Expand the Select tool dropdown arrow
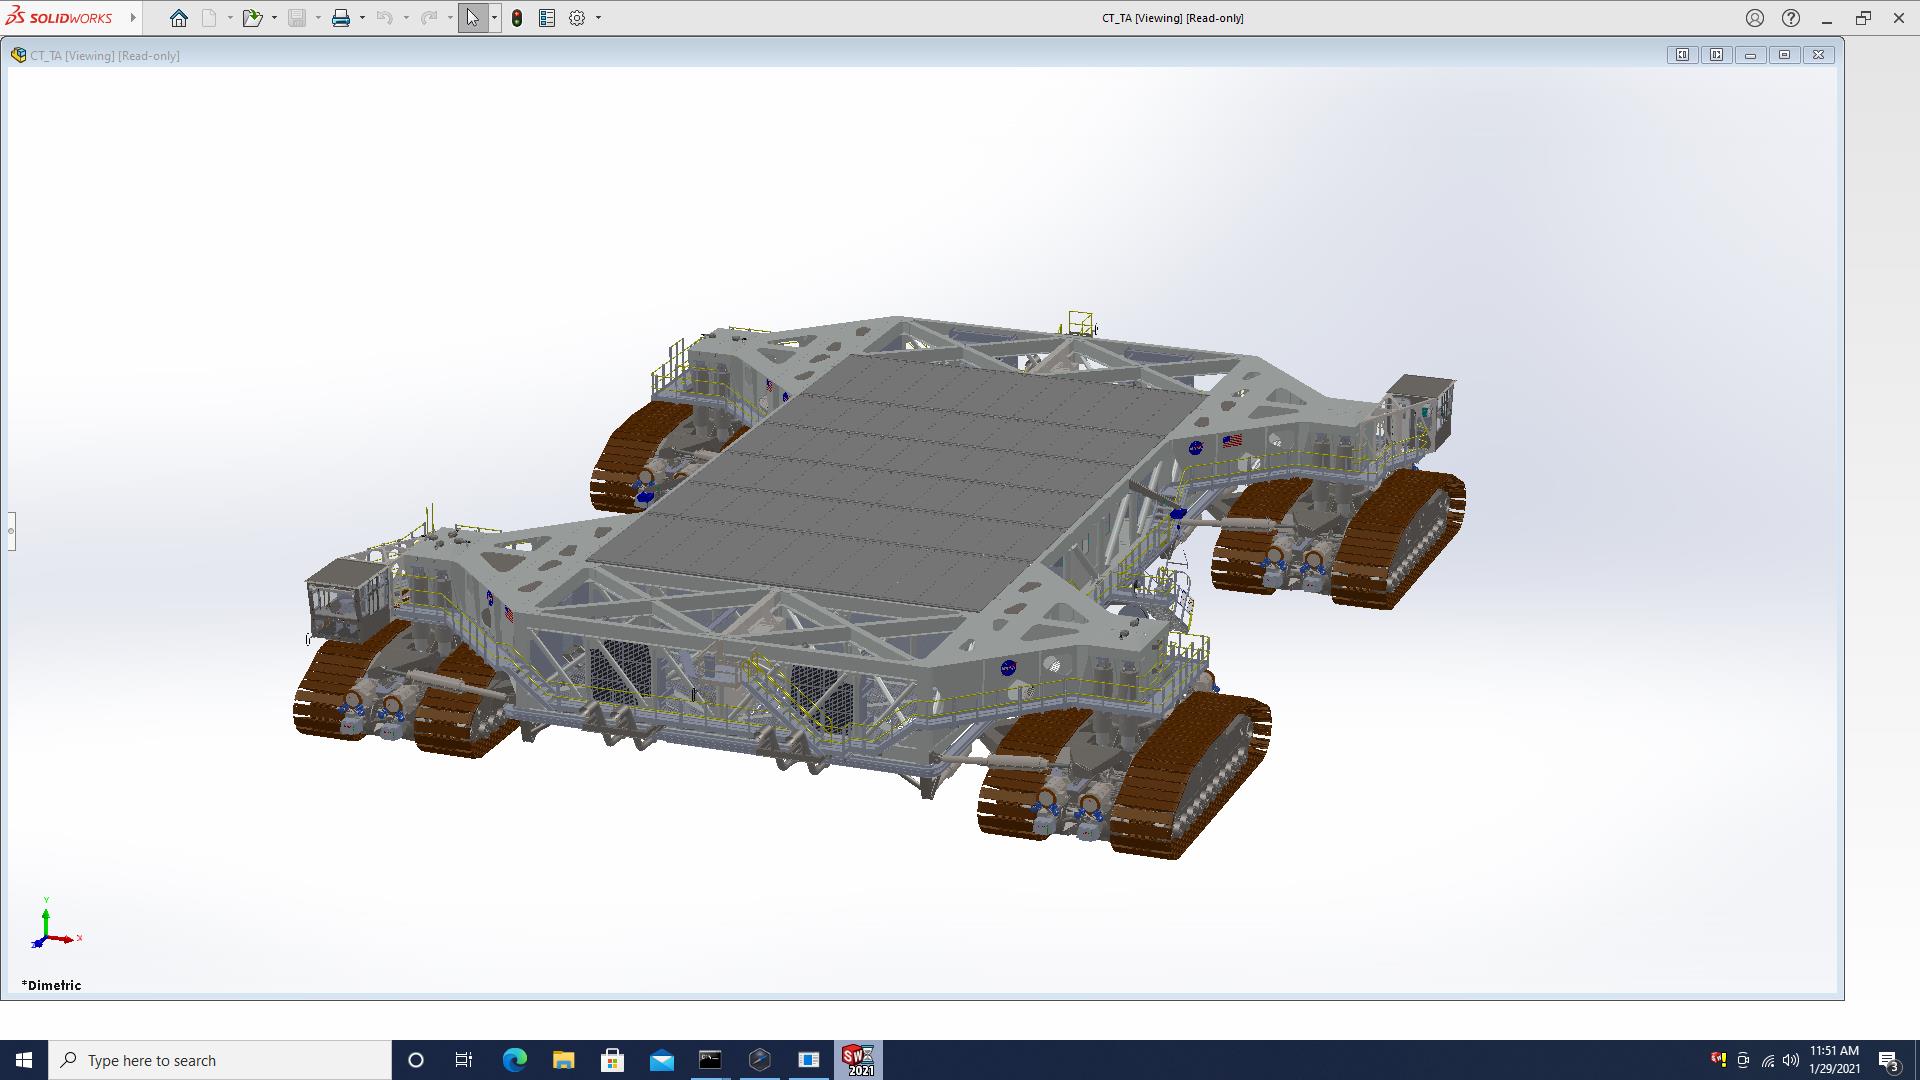Image resolution: width=1920 pixels, height=1080 pixels. point(494,18)
